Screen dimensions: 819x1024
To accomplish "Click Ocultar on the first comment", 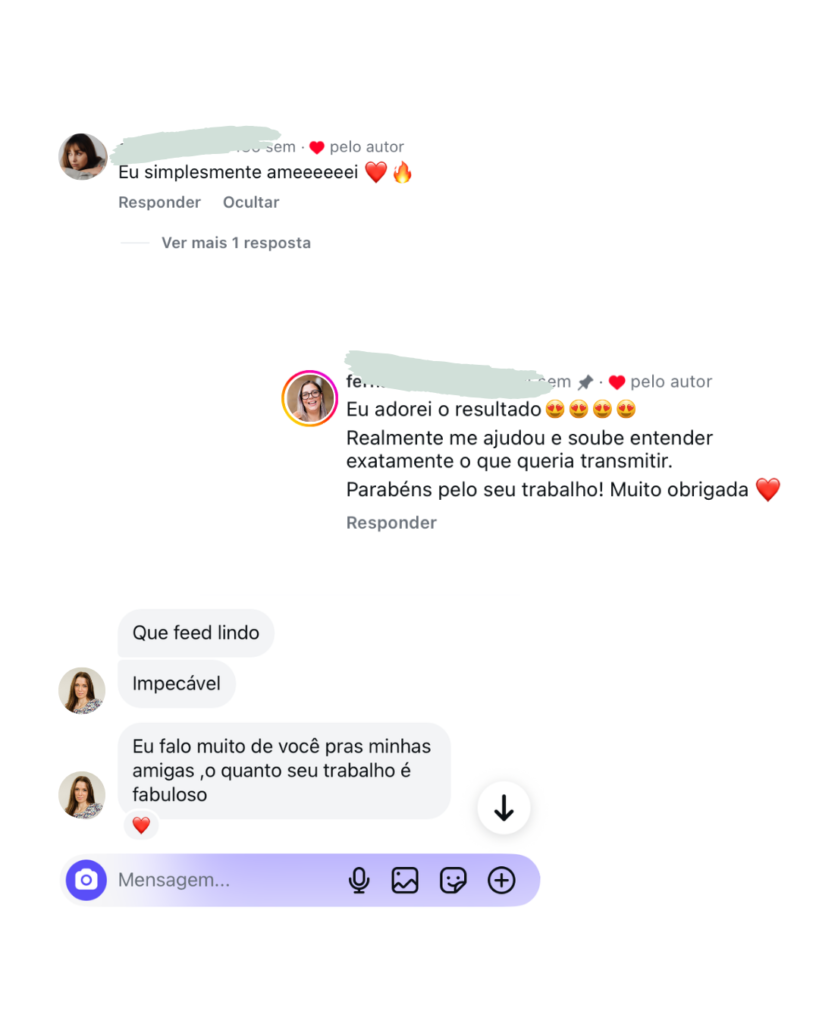I will pos(251,202).
